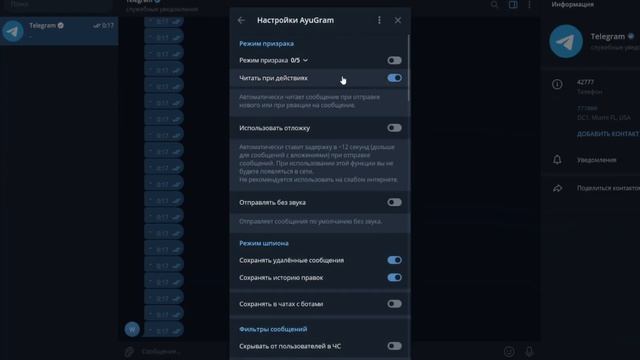Viewport: 640px width, 360px height.
Task: Click the W sender avatar in chat
Action: click(132, 329)
